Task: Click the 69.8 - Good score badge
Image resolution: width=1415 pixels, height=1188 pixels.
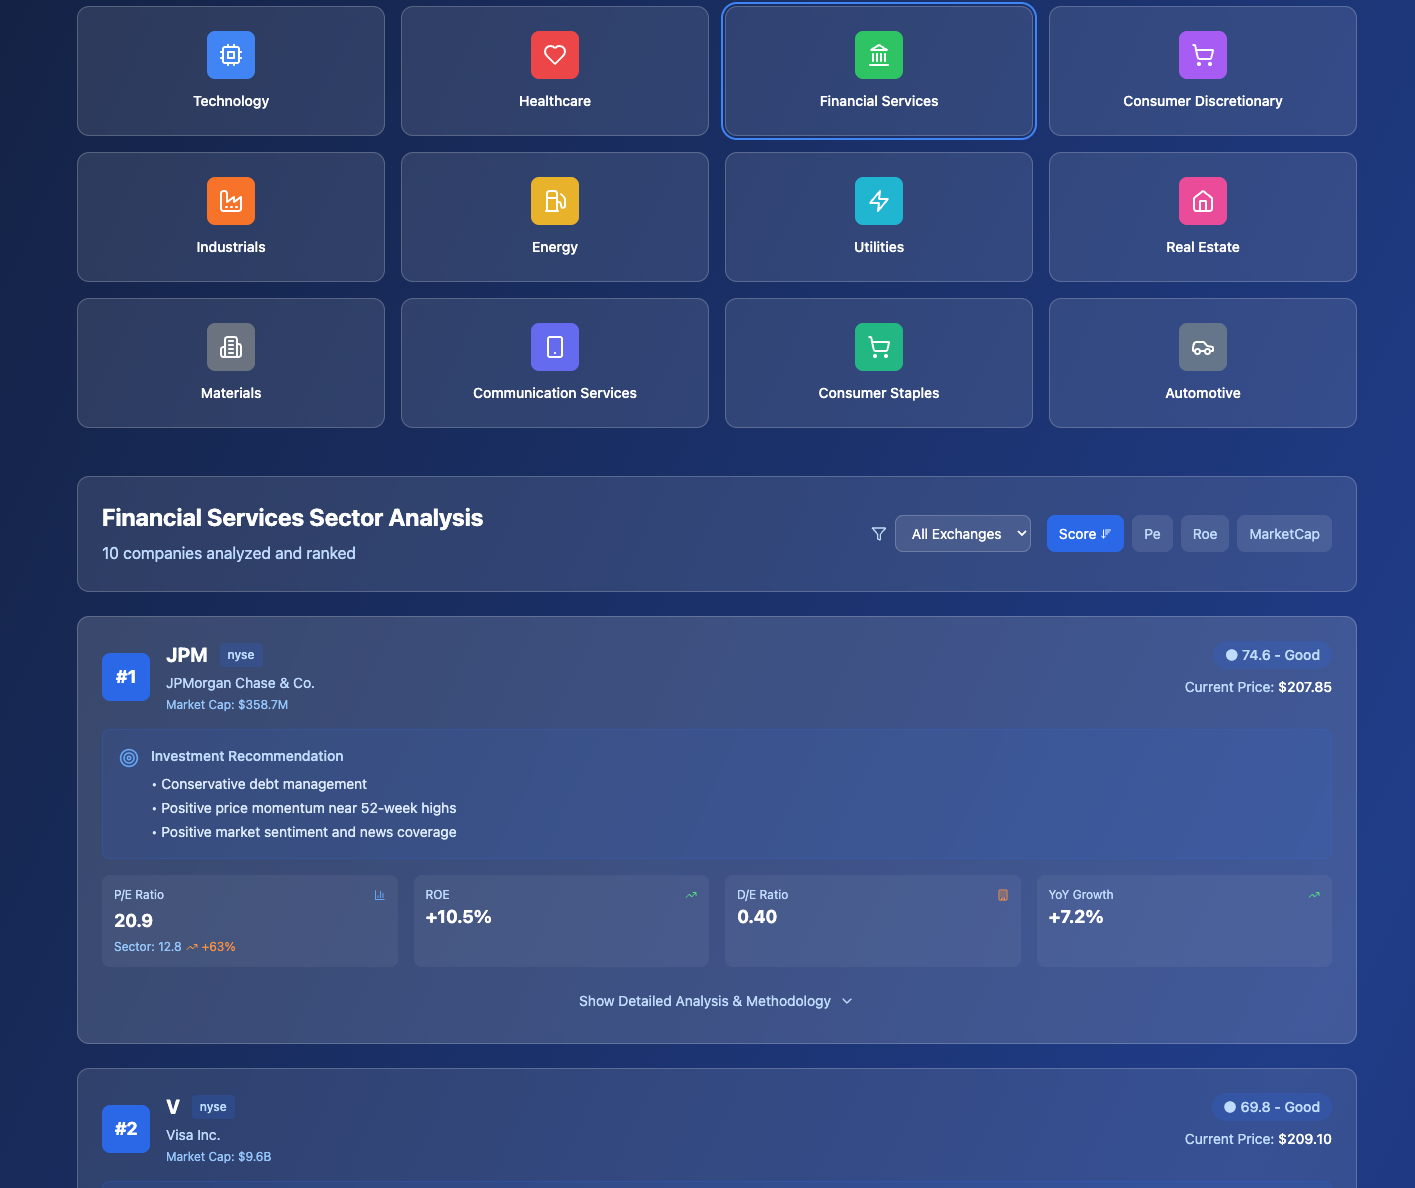Action: tap(1272, 1107)
